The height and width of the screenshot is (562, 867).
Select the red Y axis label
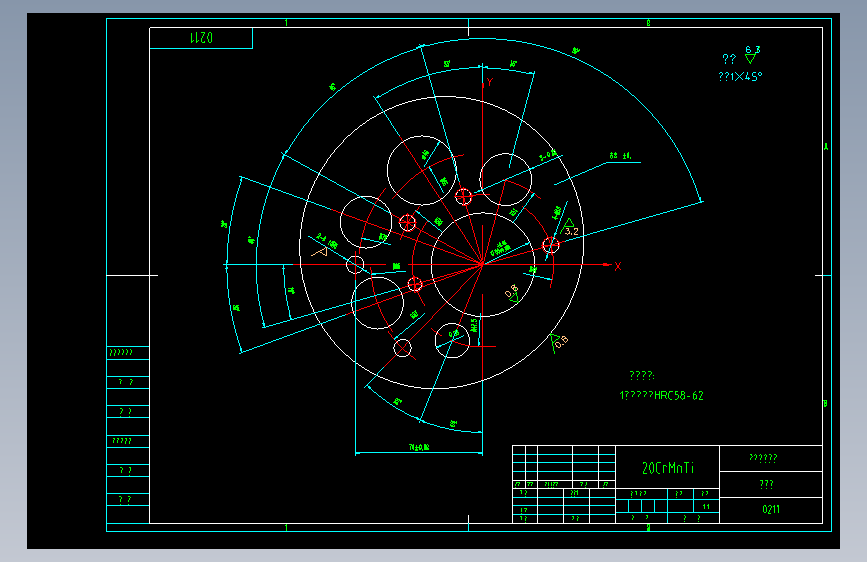(489, 83)
